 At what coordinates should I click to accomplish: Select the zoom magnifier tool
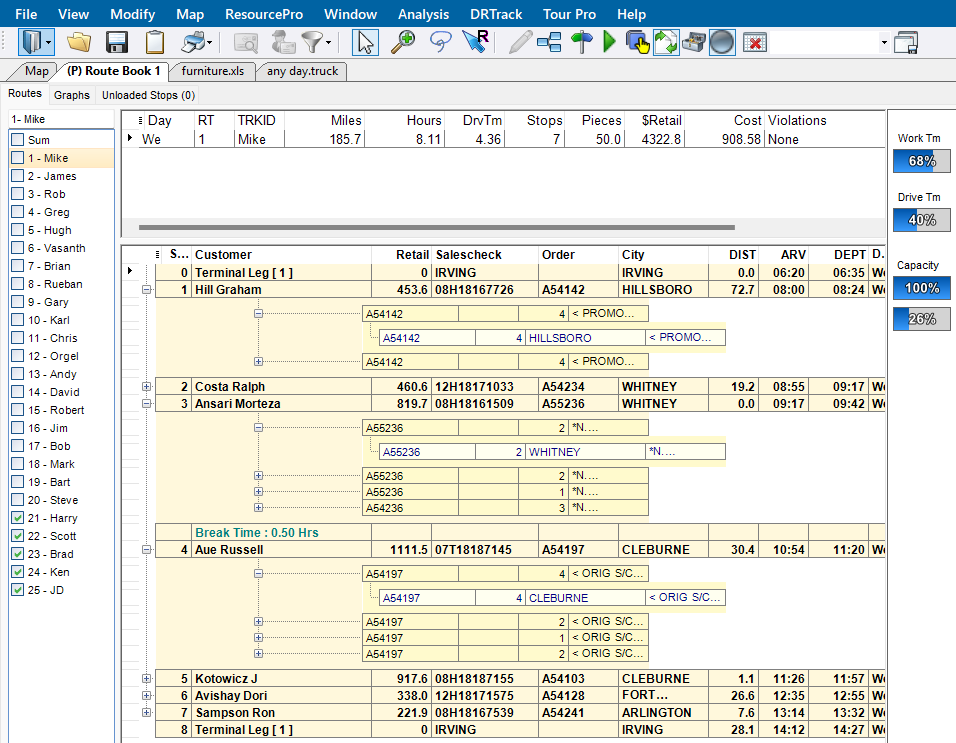402,43
